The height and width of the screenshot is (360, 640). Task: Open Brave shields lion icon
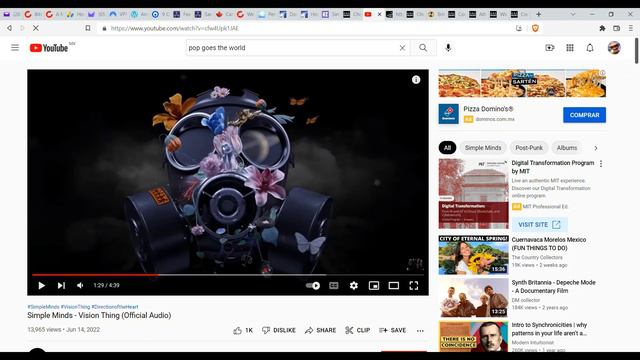coord(536,28)
